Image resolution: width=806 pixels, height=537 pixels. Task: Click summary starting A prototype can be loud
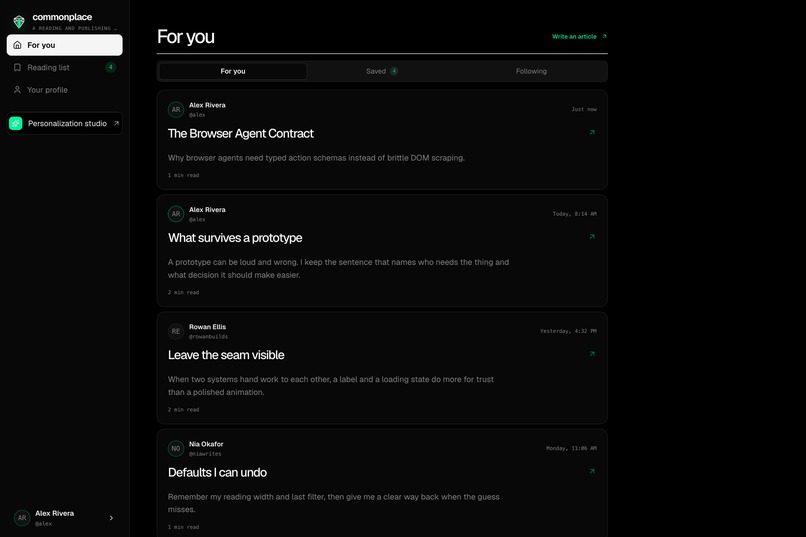(x=338, y=268)
